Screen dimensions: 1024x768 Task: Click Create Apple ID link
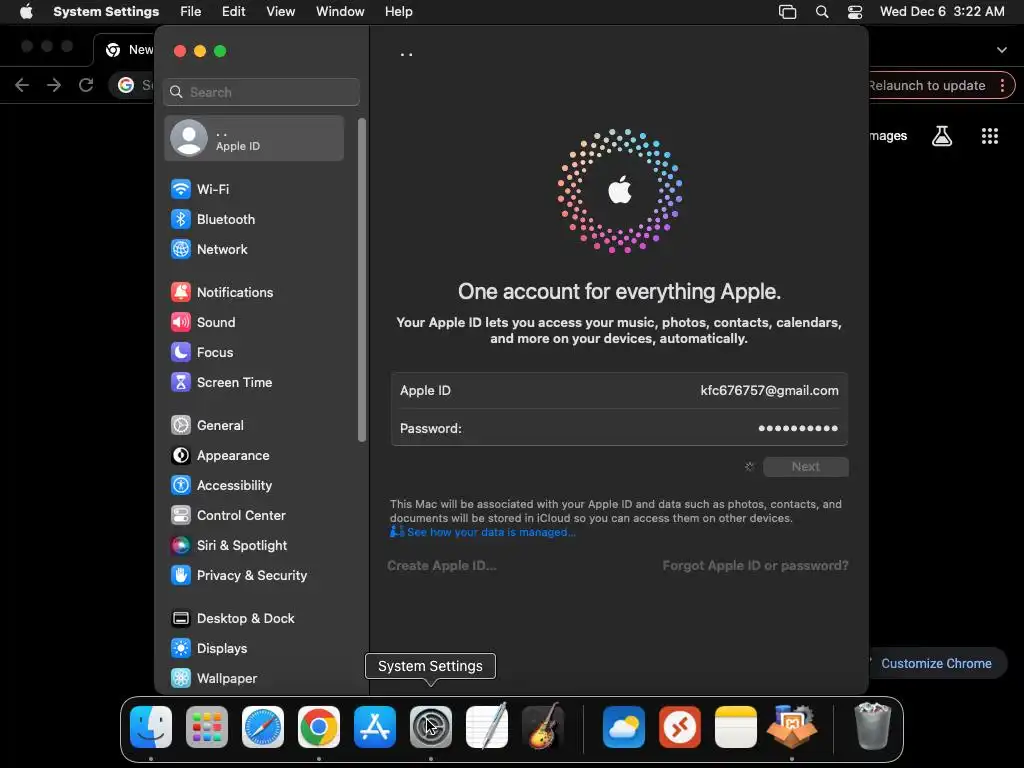pyautogui.click(x=442, y=566)
